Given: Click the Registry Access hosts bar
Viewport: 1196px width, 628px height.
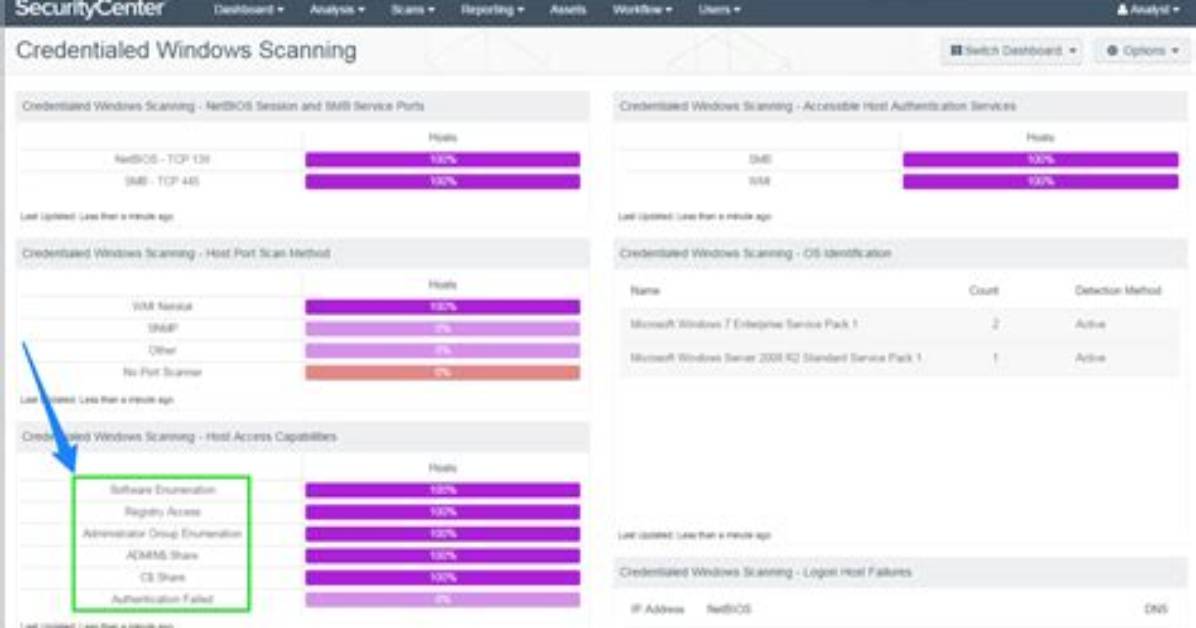Looking at the screenshot, I should pos(442,512).
